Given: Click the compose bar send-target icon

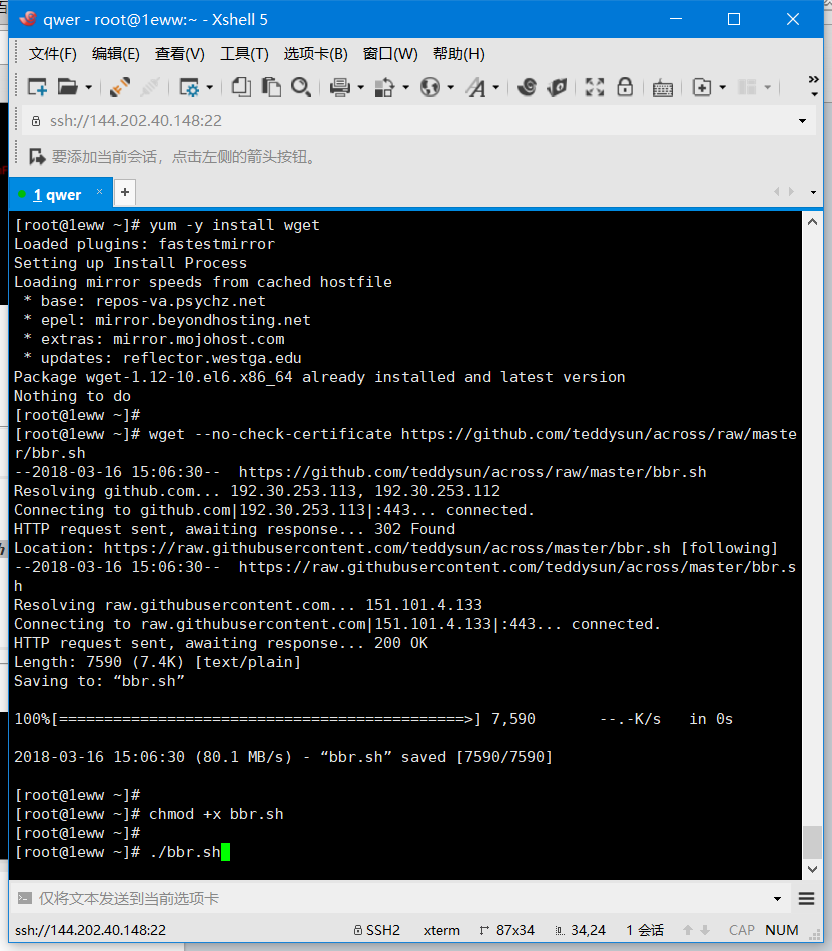Looking at the screenshot, I should click(x=24, y=898).
